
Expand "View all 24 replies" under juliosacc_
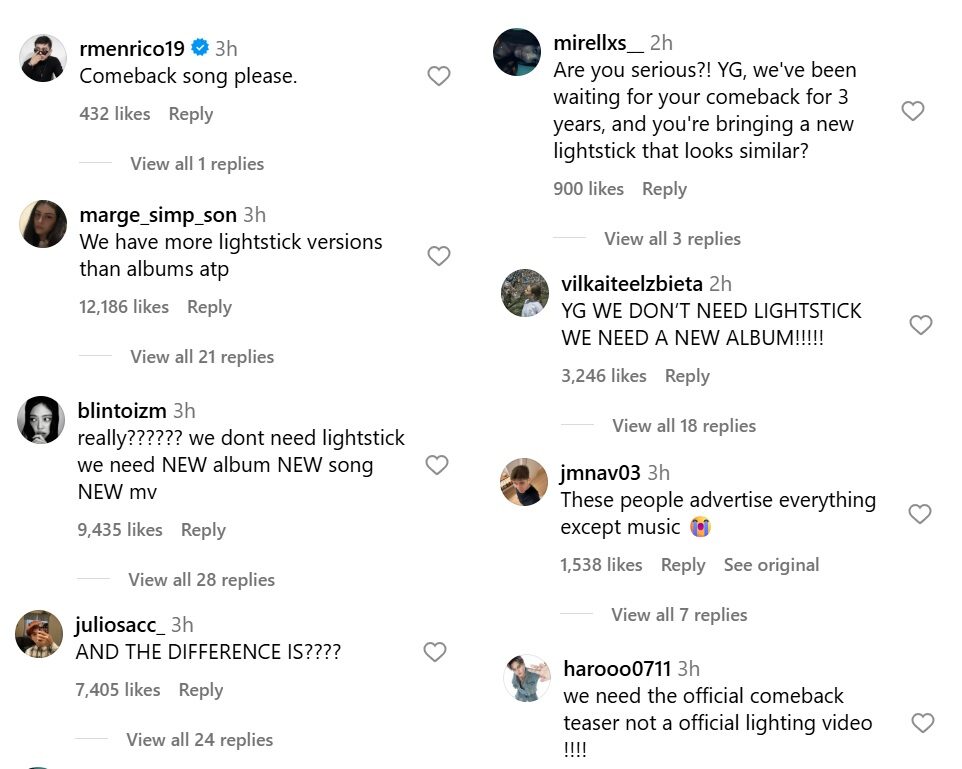tap(199, 740)
